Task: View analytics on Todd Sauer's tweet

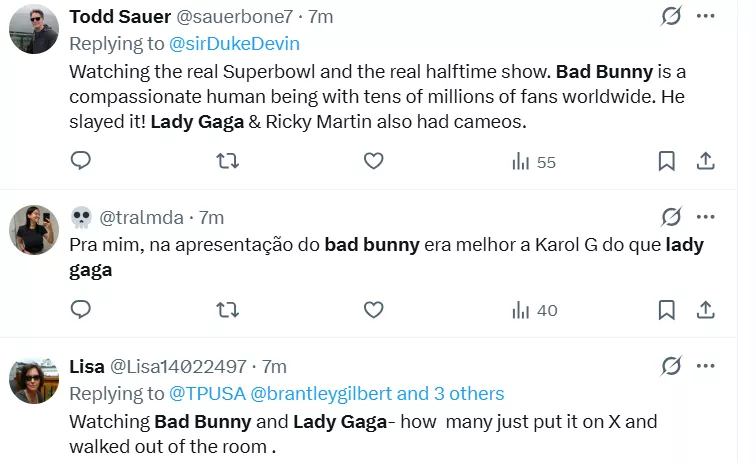Action: 533,162
